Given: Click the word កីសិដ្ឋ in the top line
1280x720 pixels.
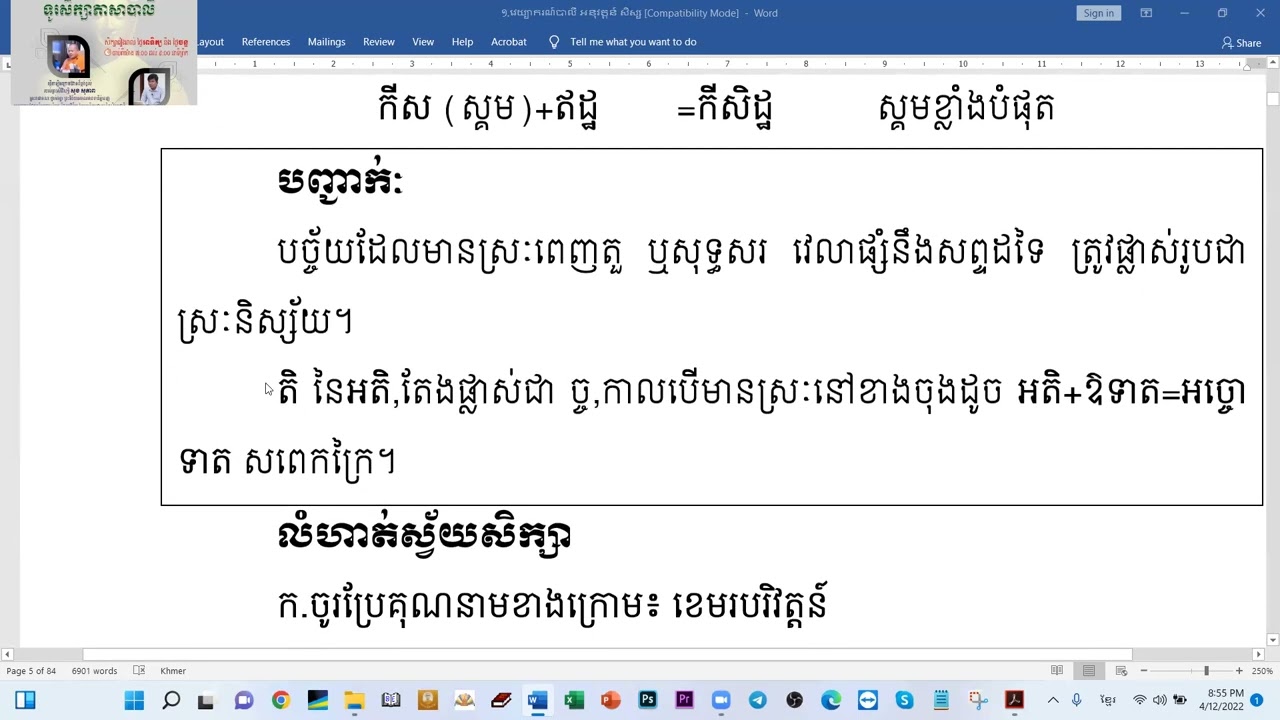Looking at the screenshot, I should [735, 108].
